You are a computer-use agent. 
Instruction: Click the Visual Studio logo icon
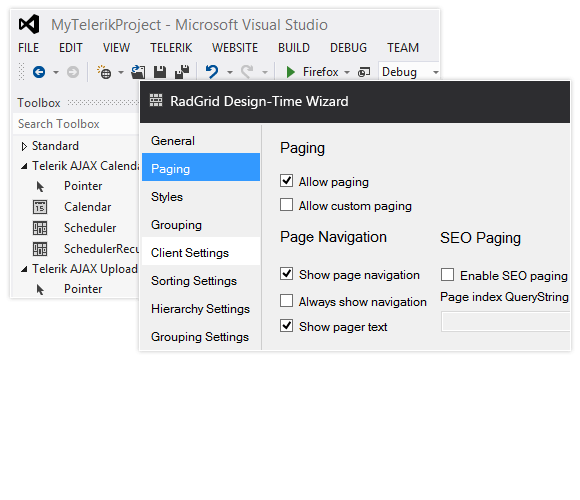coord(29,24)
